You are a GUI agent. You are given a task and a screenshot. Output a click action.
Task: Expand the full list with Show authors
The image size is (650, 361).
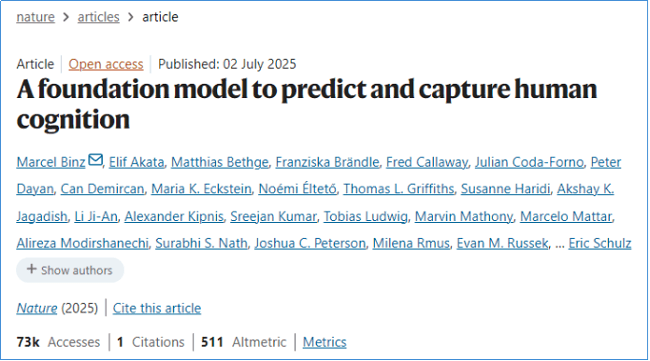[x=70, y=270]
